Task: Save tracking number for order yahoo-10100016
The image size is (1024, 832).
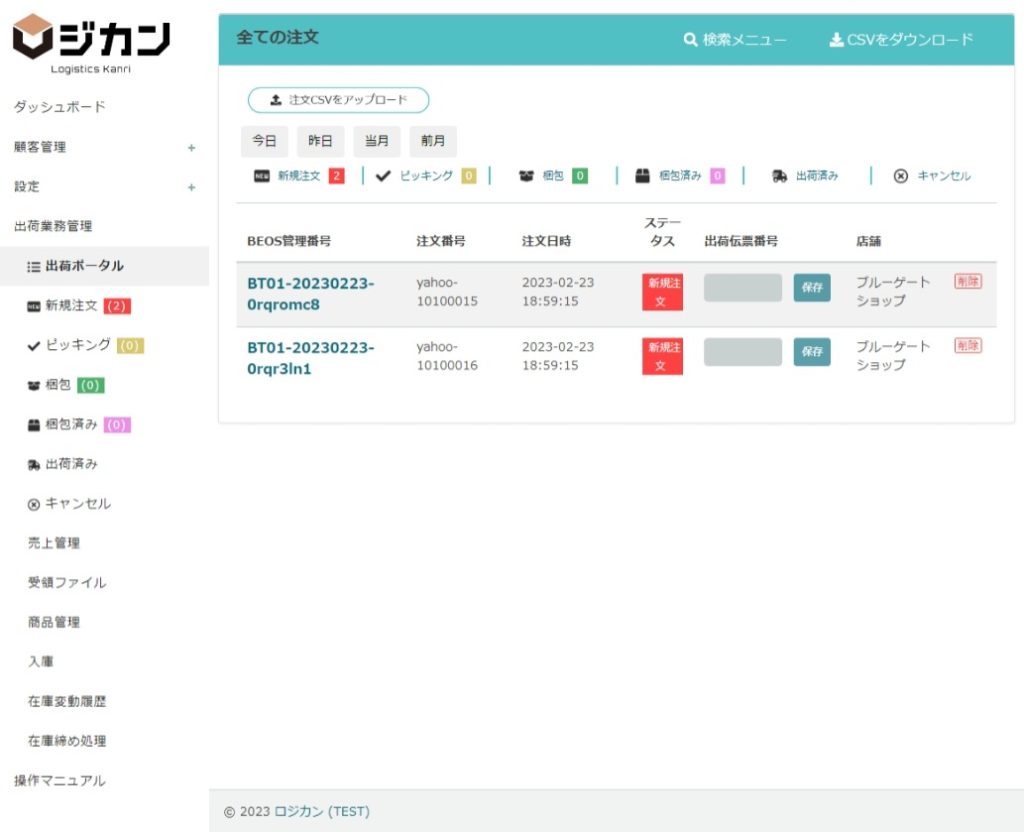Action: click(811, 352)
